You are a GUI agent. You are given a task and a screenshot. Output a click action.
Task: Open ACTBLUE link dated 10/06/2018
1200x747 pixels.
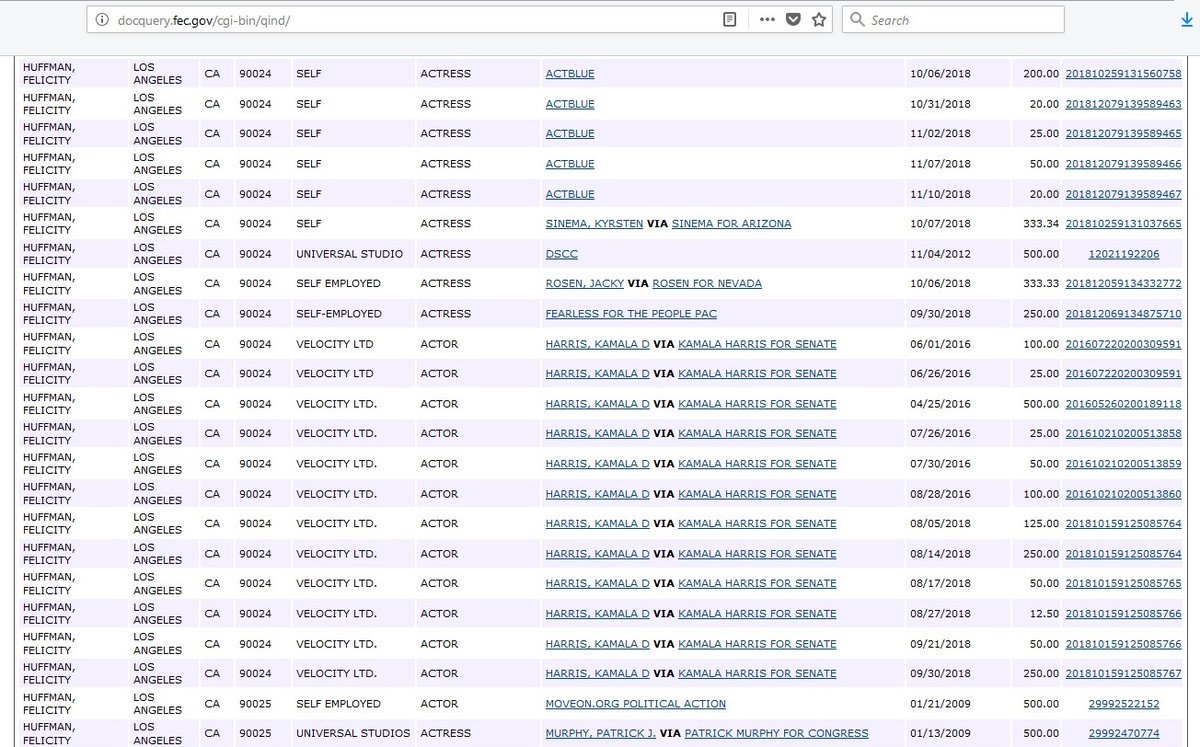[570, 74]
